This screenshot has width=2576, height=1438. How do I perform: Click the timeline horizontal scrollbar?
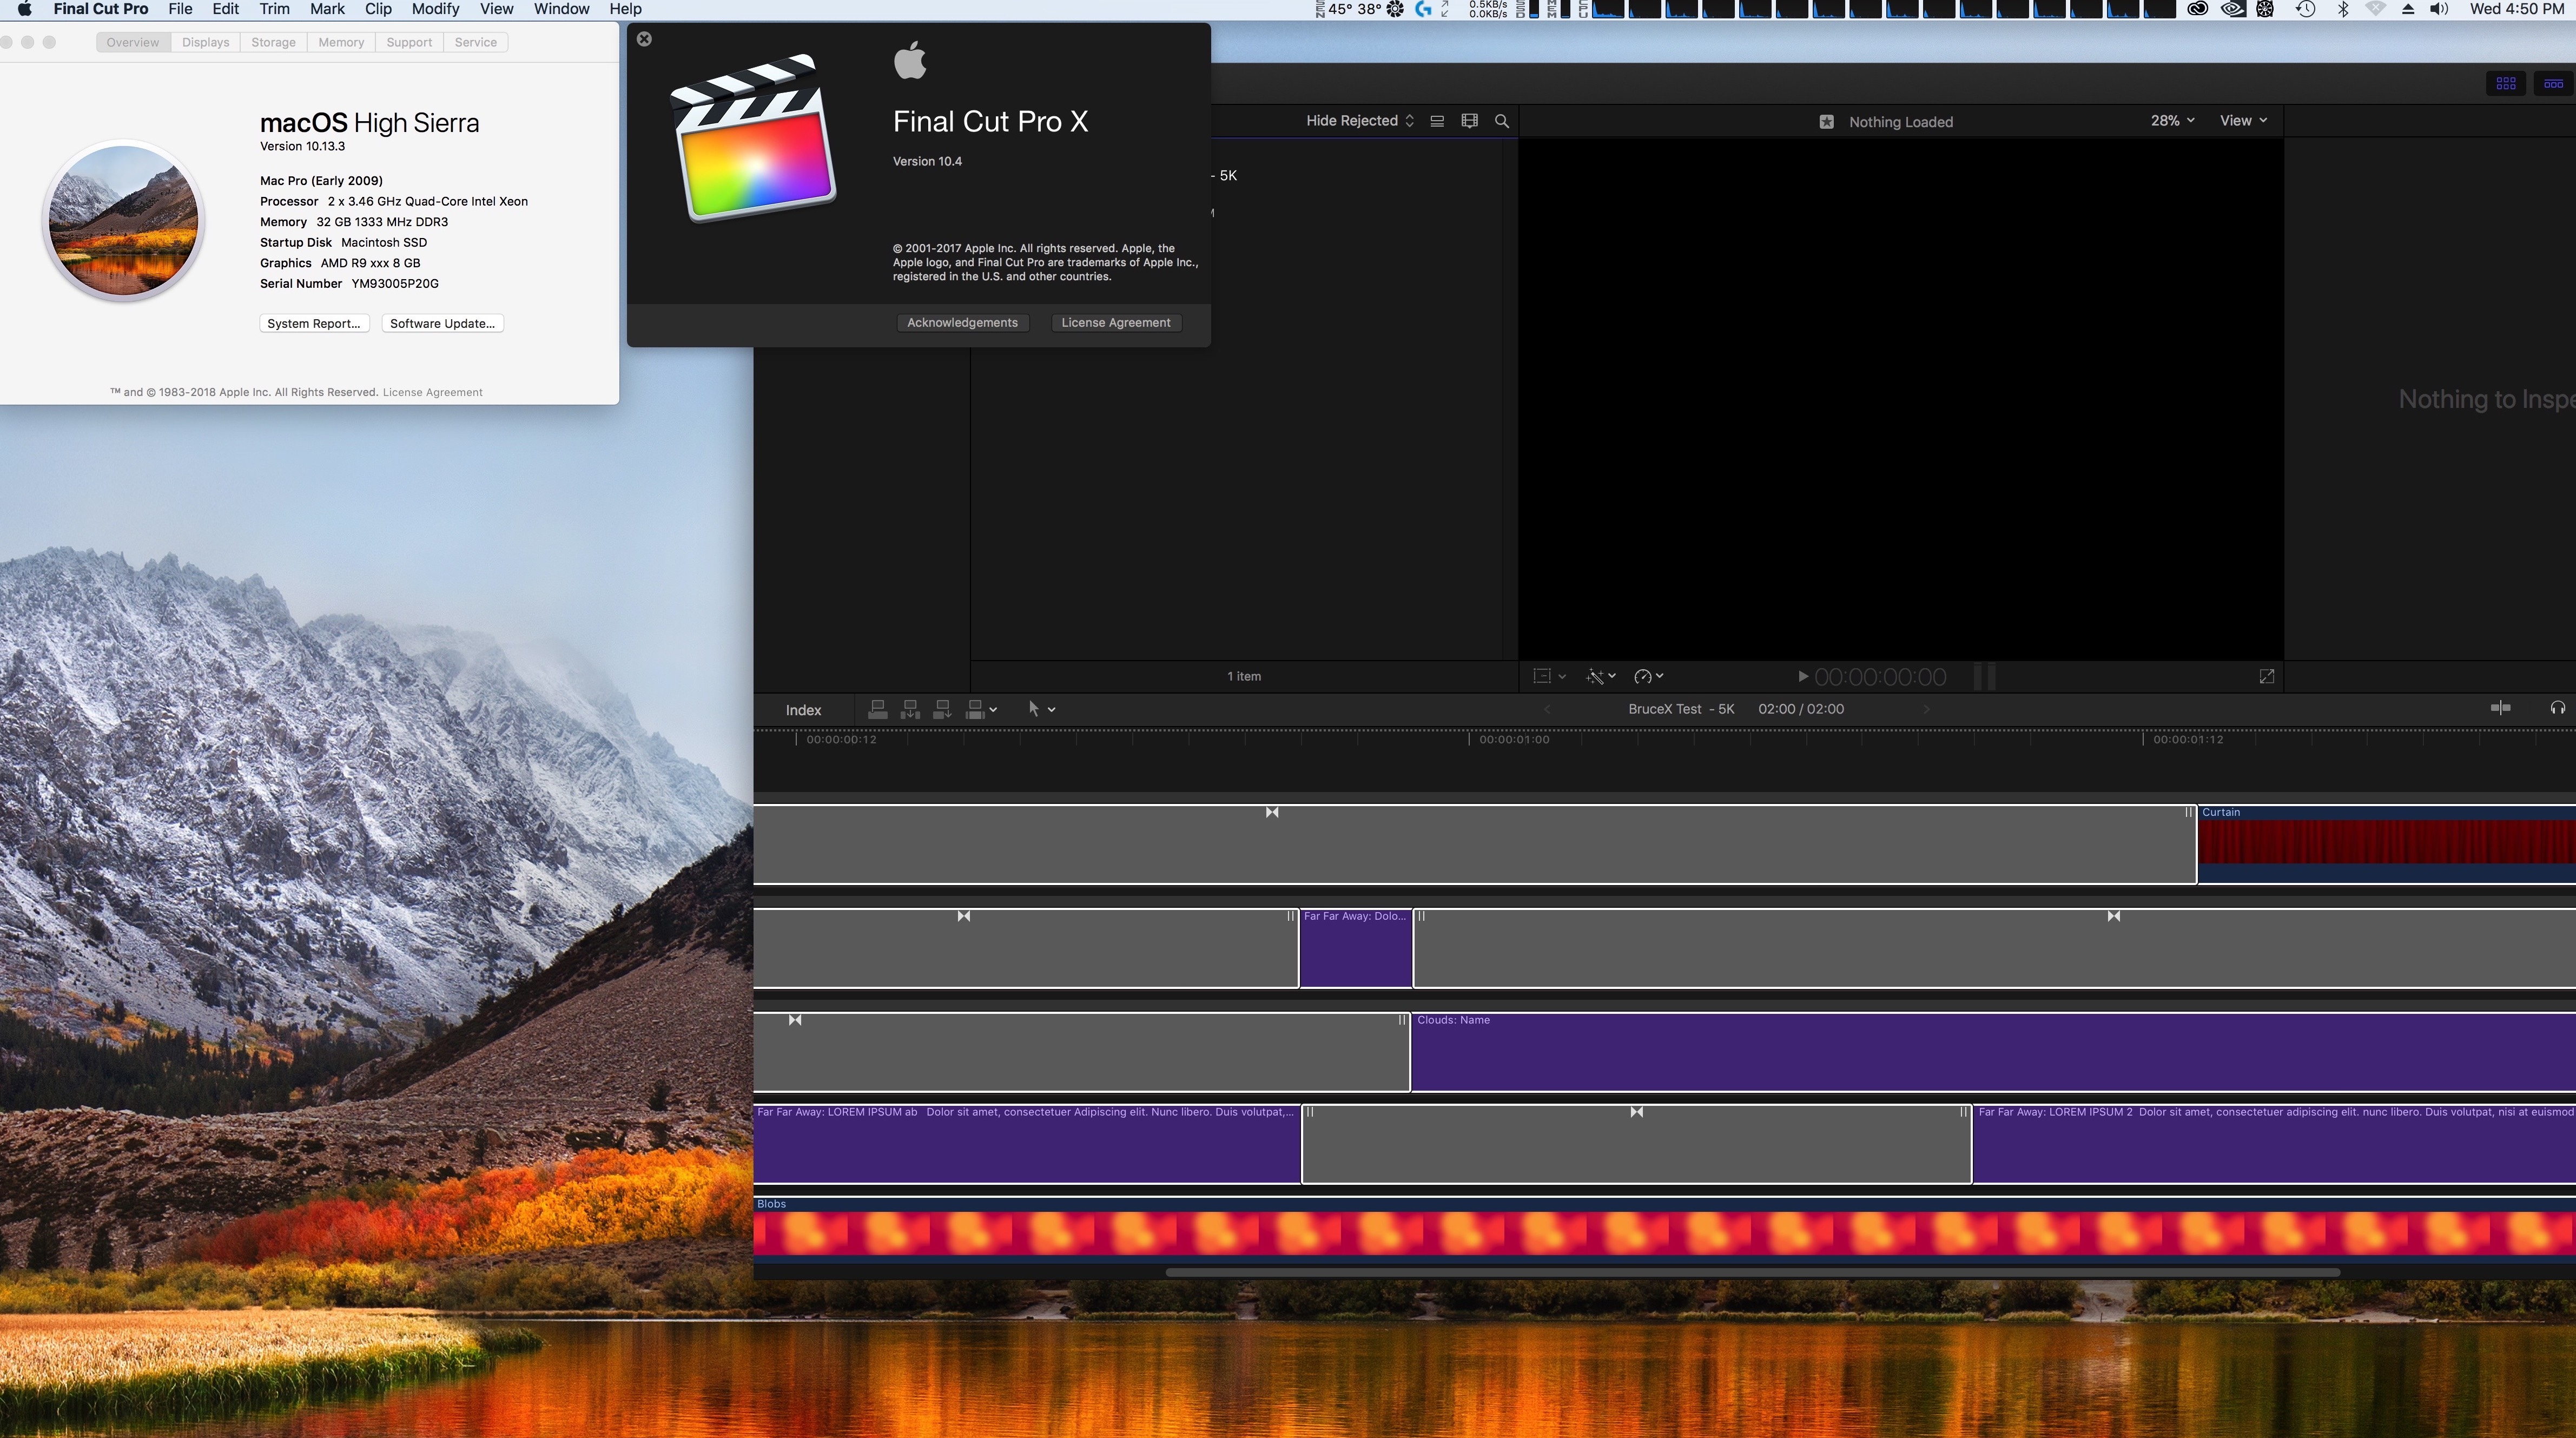pyautogui.click(x=1752, y=1272)
